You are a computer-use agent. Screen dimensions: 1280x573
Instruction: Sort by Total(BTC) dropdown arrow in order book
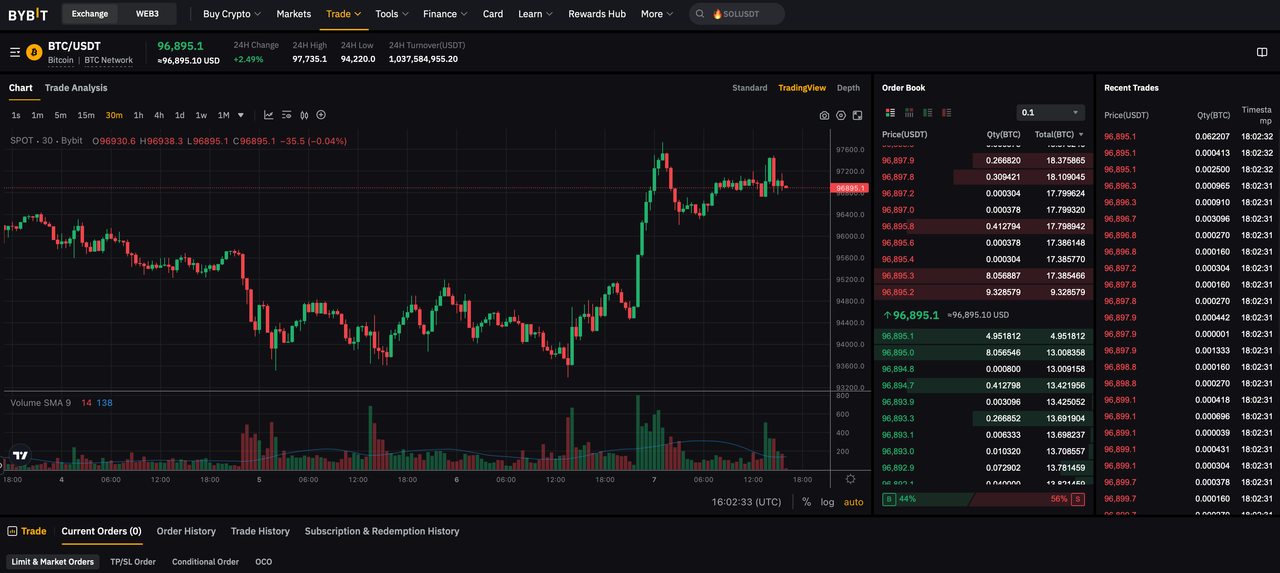(x=1080, y=135)
